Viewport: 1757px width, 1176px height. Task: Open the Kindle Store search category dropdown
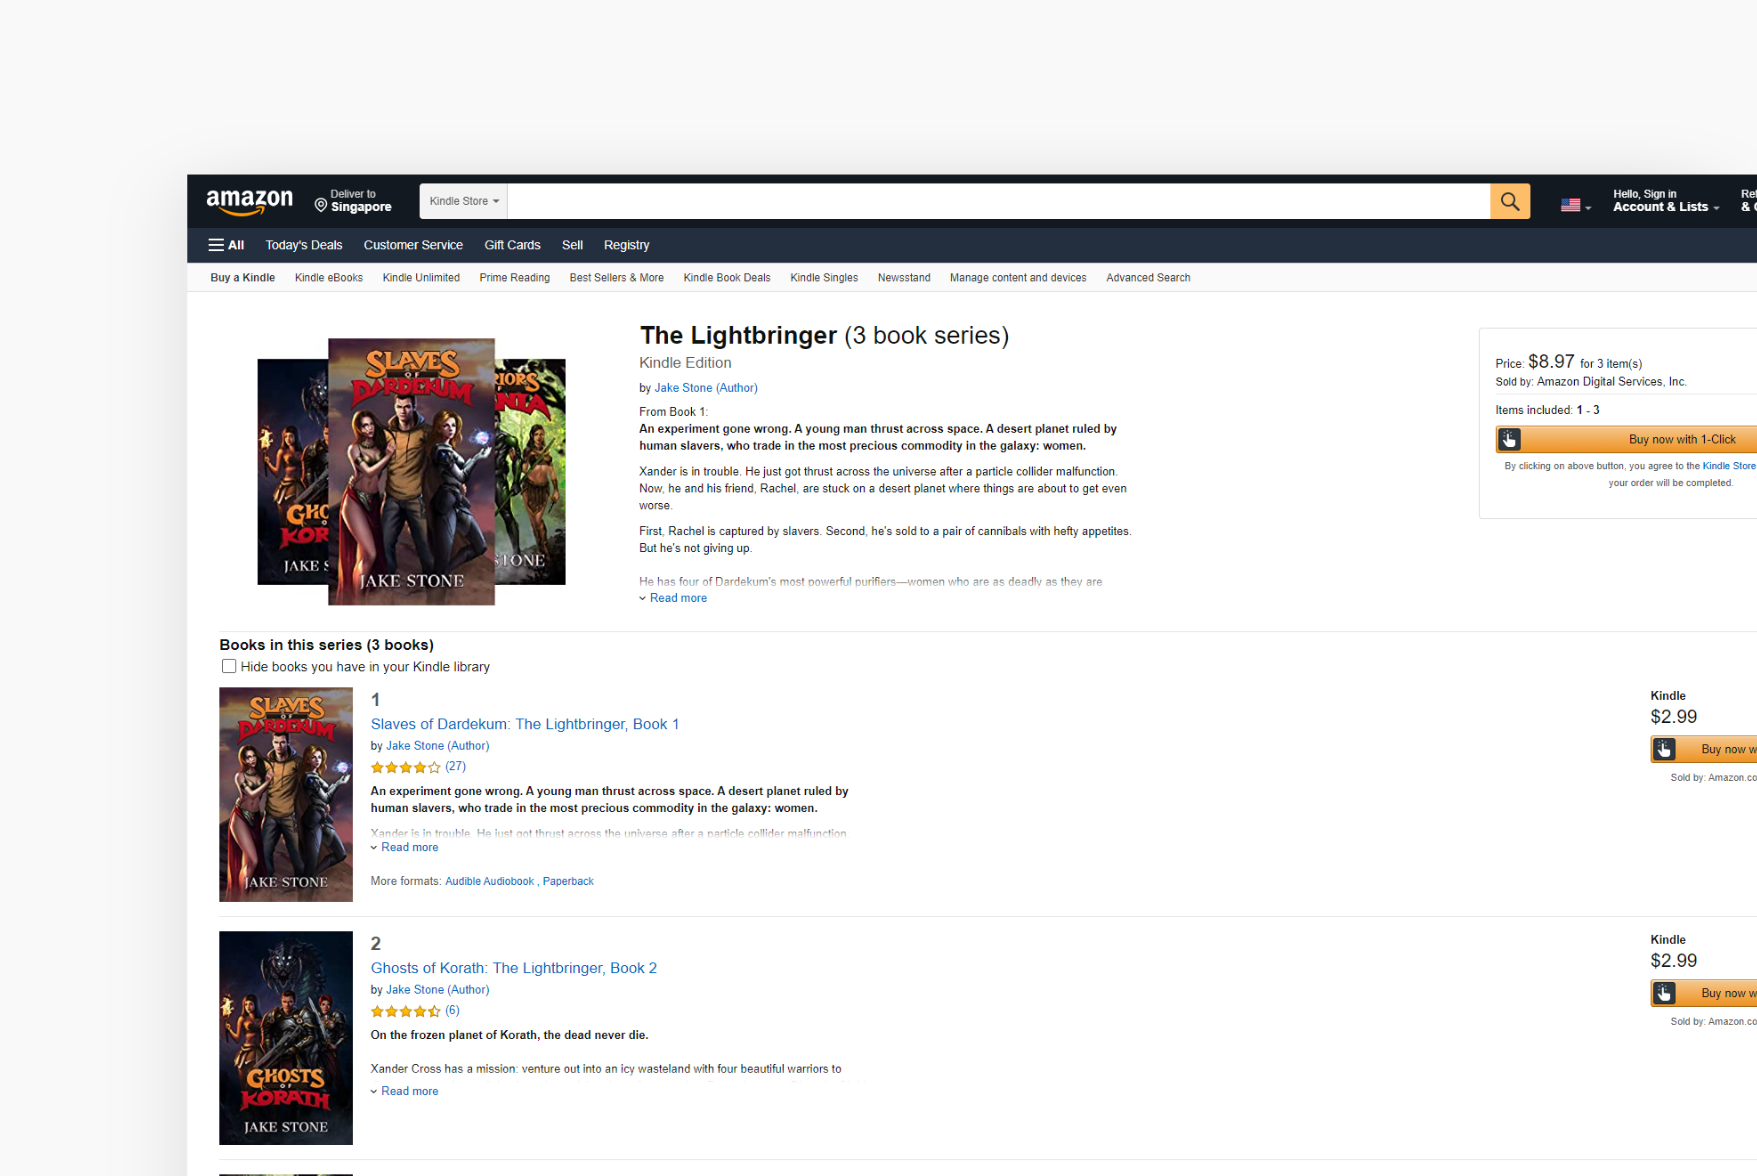[x=463, y=201]
